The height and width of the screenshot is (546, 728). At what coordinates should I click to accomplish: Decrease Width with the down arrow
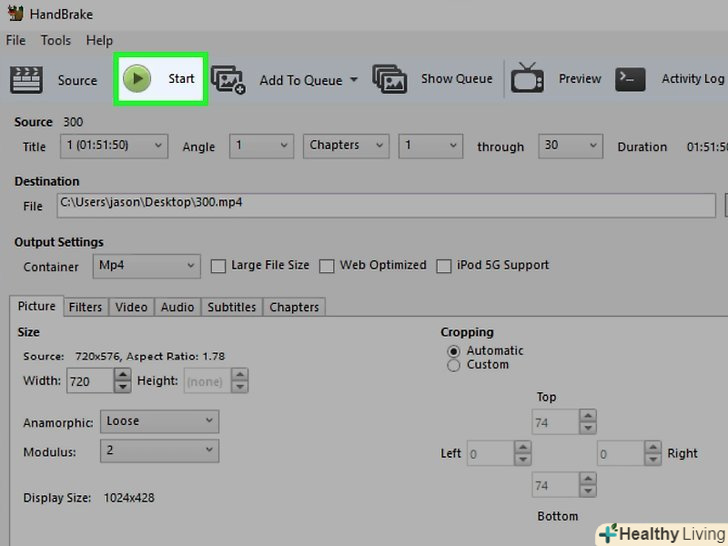[123, 387]
